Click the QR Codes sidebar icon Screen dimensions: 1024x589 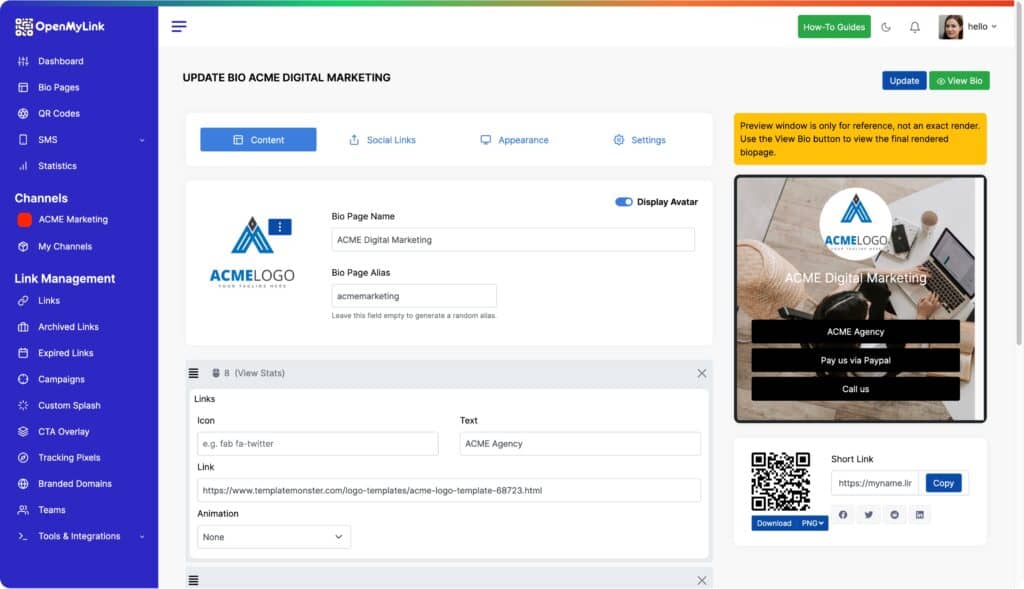pos(23,114)
